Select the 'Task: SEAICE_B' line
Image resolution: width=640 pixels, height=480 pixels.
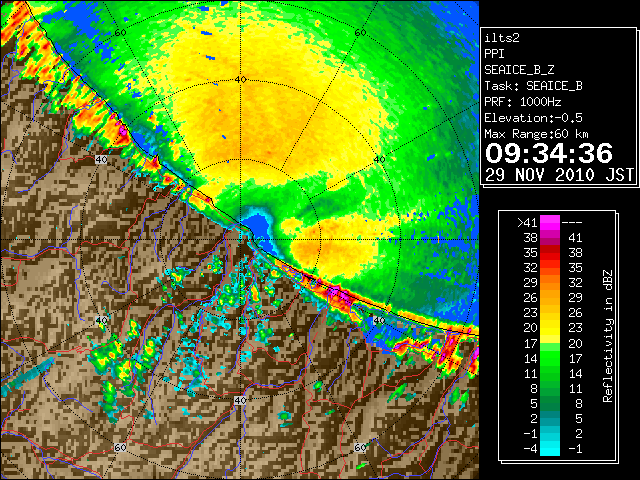coord(533,86)
